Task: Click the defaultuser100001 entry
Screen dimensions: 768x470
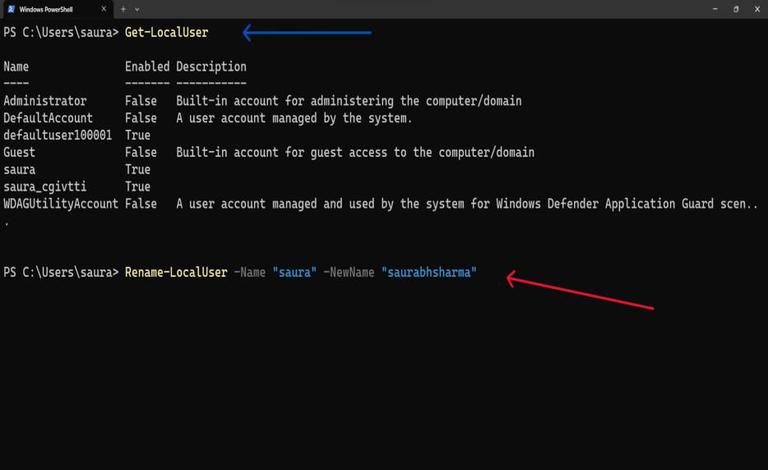Action: coord(57,135)
